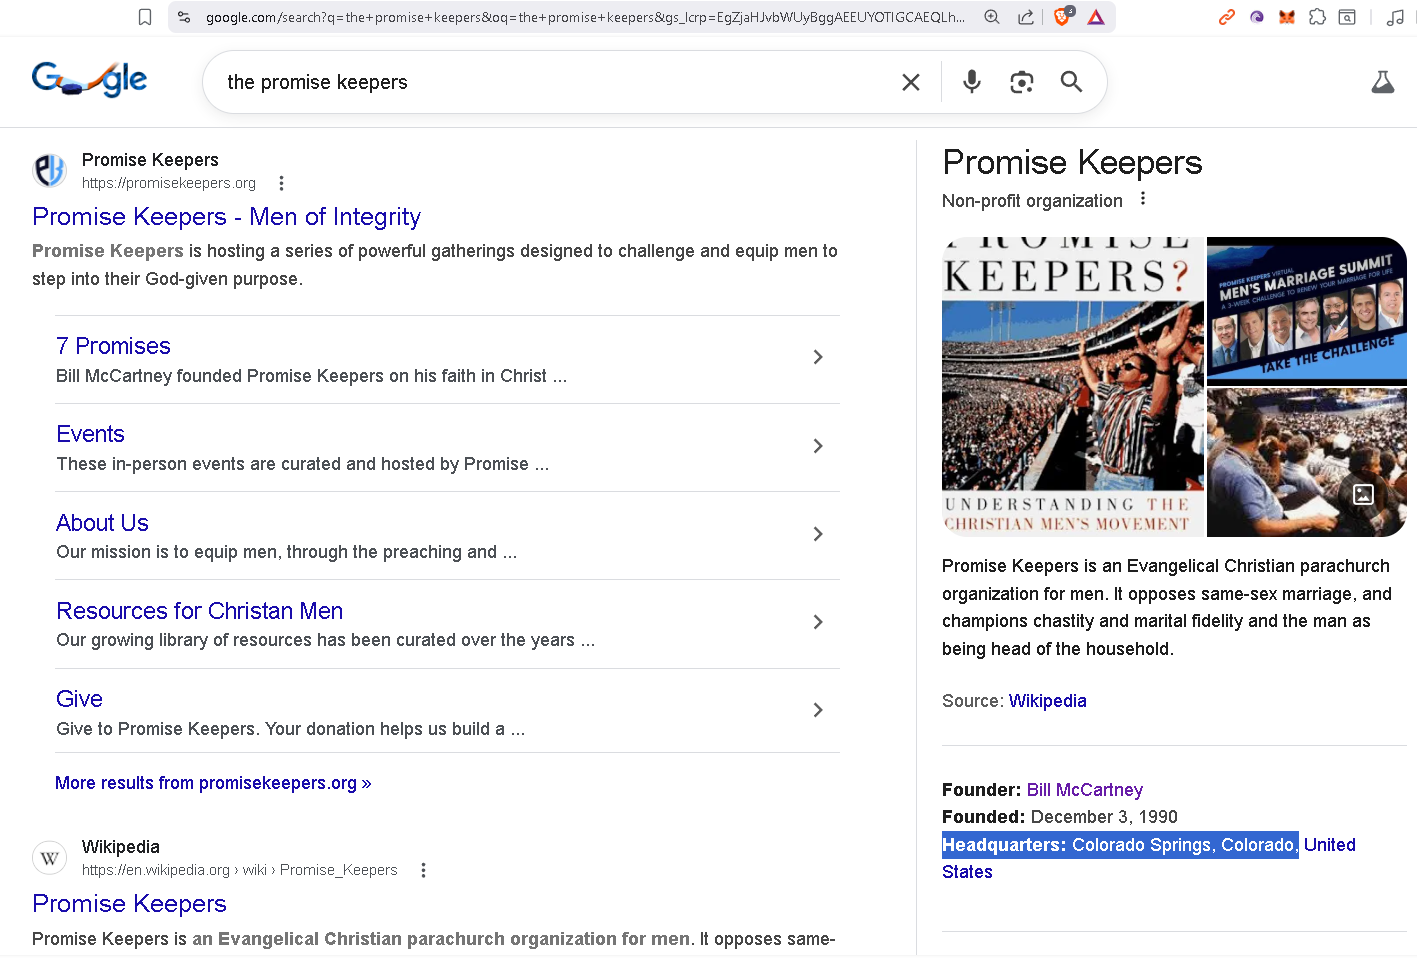Bookmark this page with bookmark icon

pyautogui.click(x=145, y=17)
